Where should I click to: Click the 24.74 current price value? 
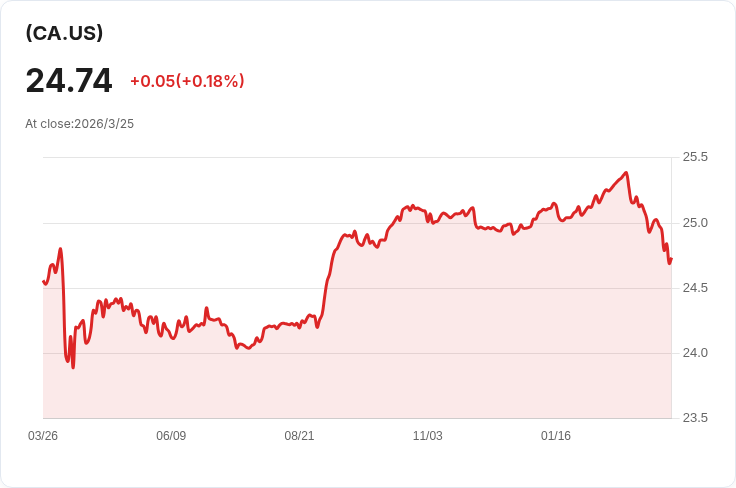(x=69, y=80)
